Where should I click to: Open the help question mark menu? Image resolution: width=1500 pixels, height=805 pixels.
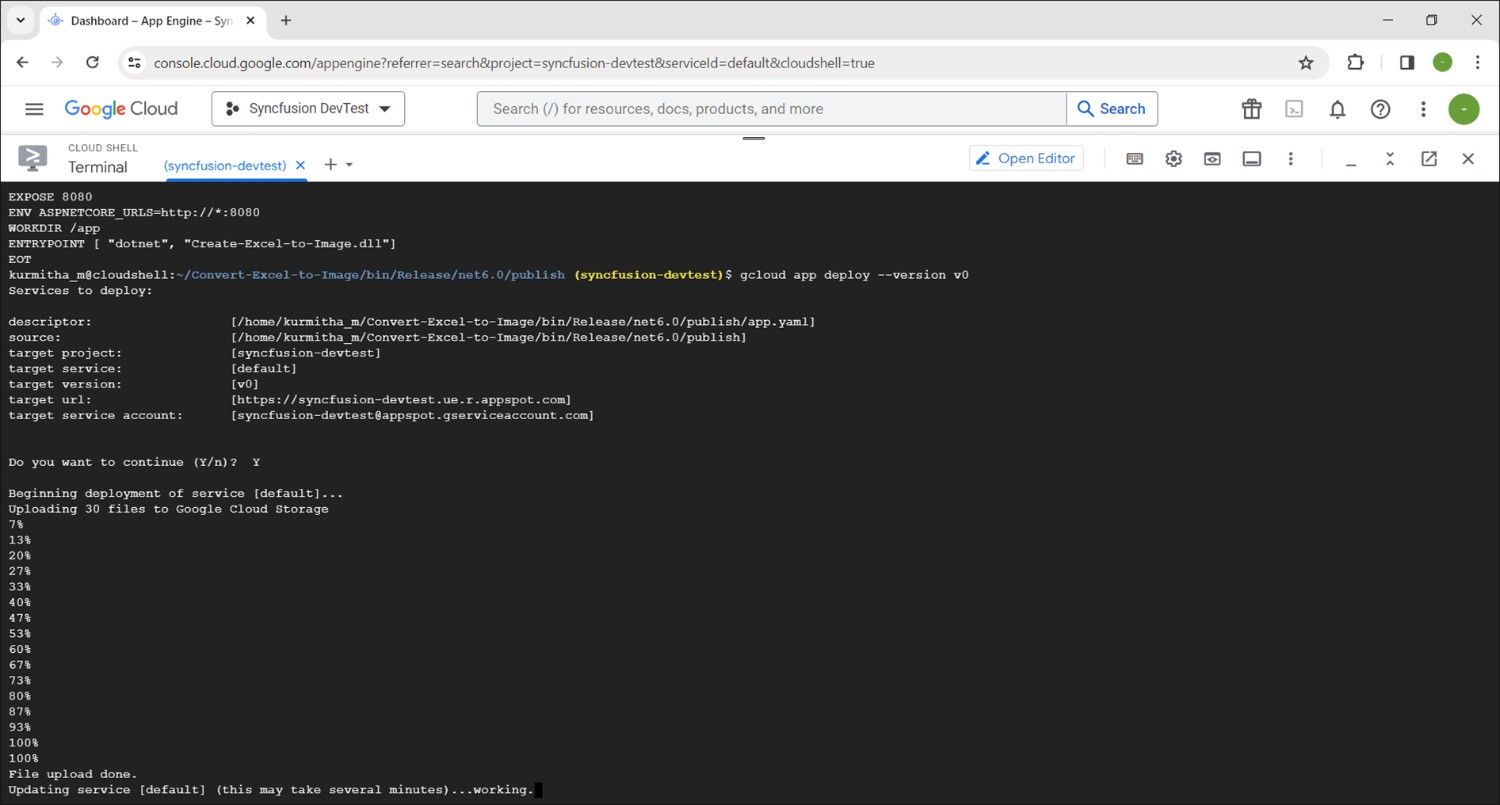(x=1380, y=109)
